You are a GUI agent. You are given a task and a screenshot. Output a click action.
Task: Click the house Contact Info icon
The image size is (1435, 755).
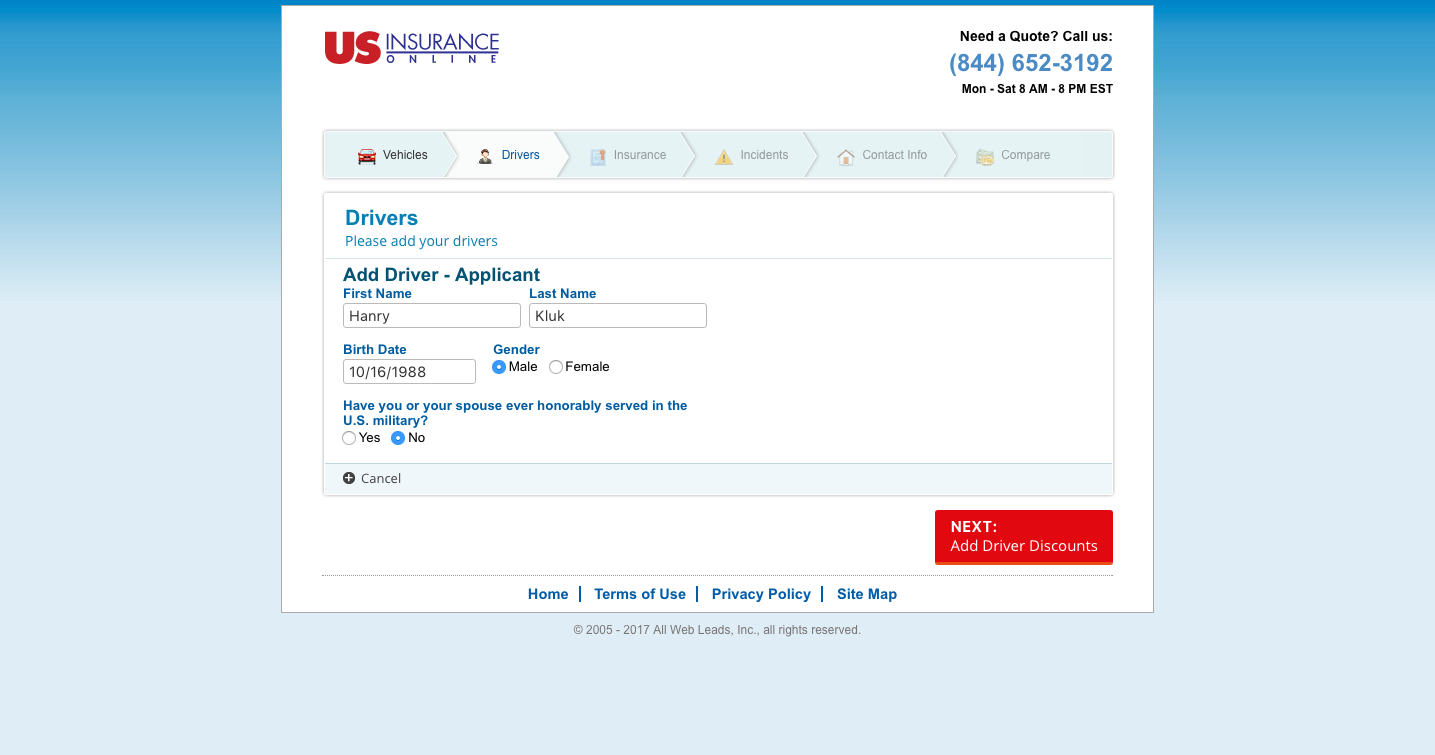(846, 156)
